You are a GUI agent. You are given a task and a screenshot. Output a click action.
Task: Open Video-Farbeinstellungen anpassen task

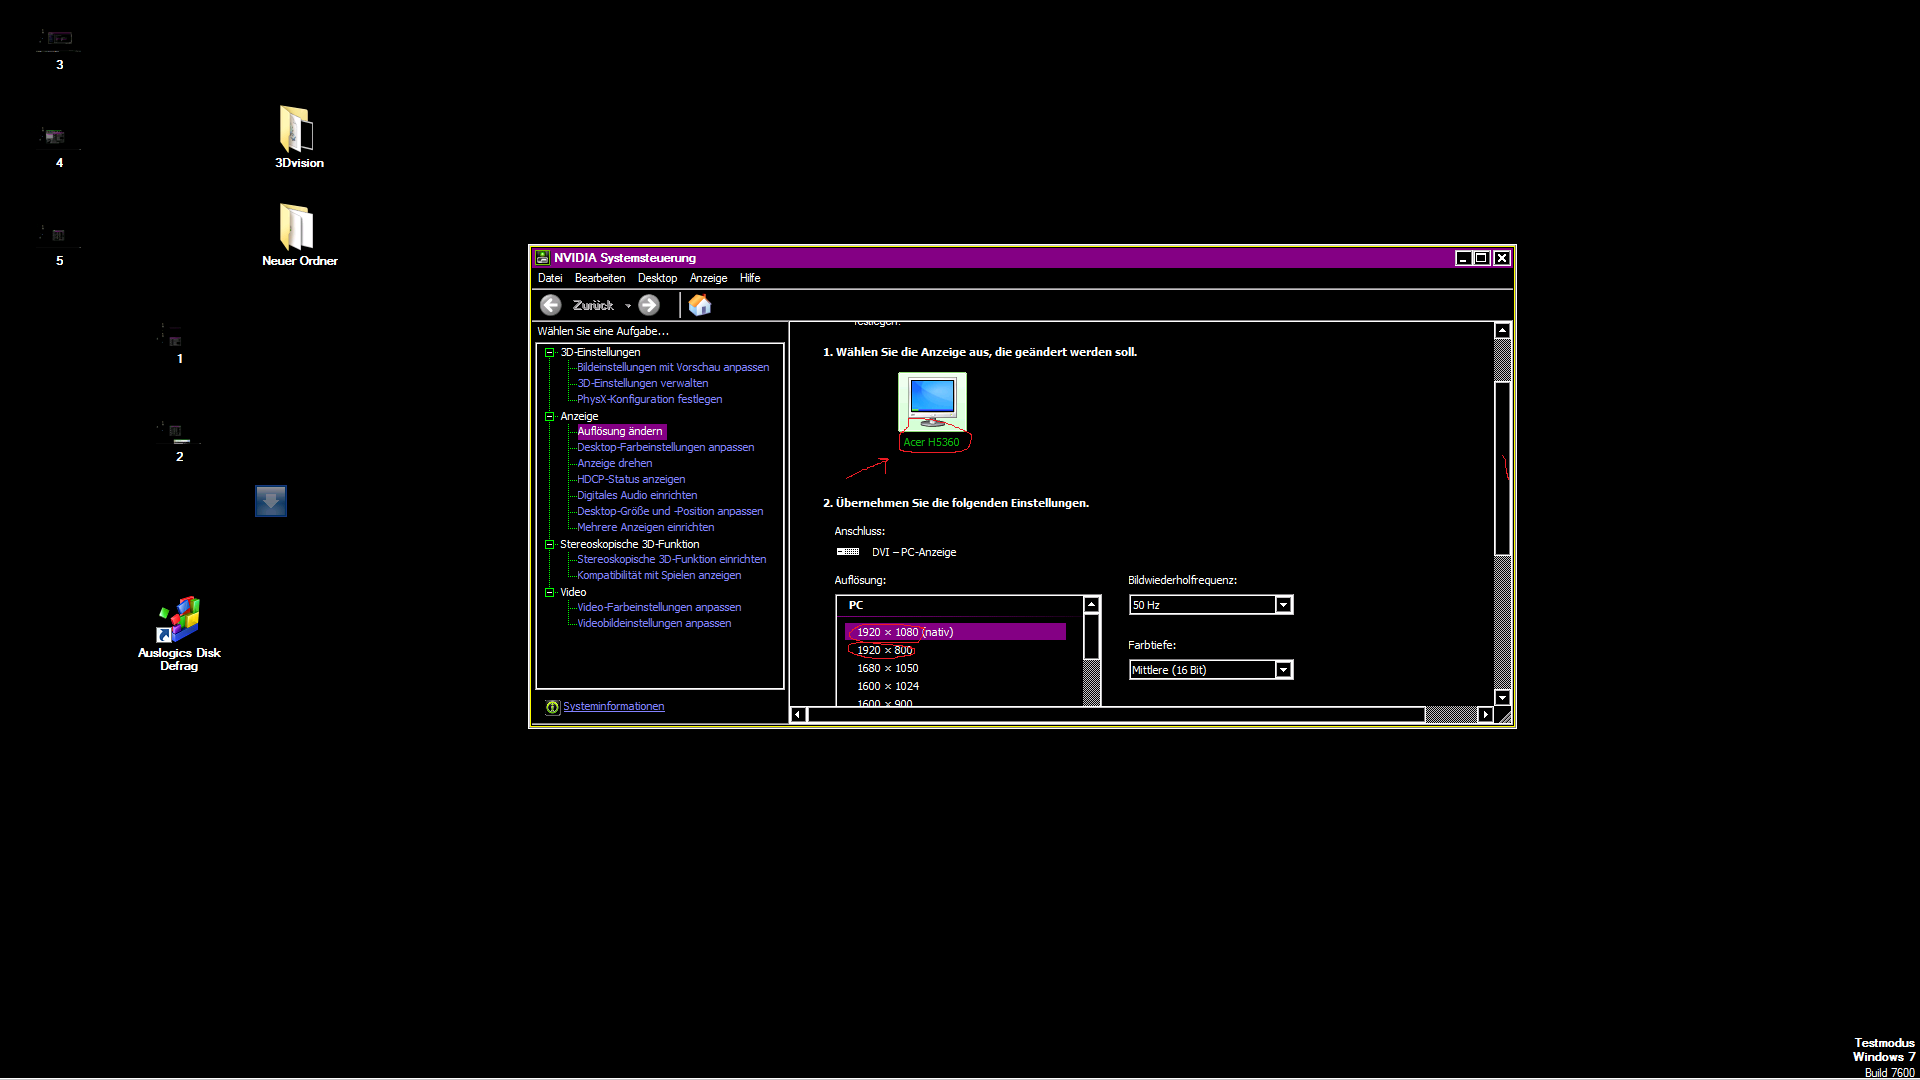coord(659,608)
